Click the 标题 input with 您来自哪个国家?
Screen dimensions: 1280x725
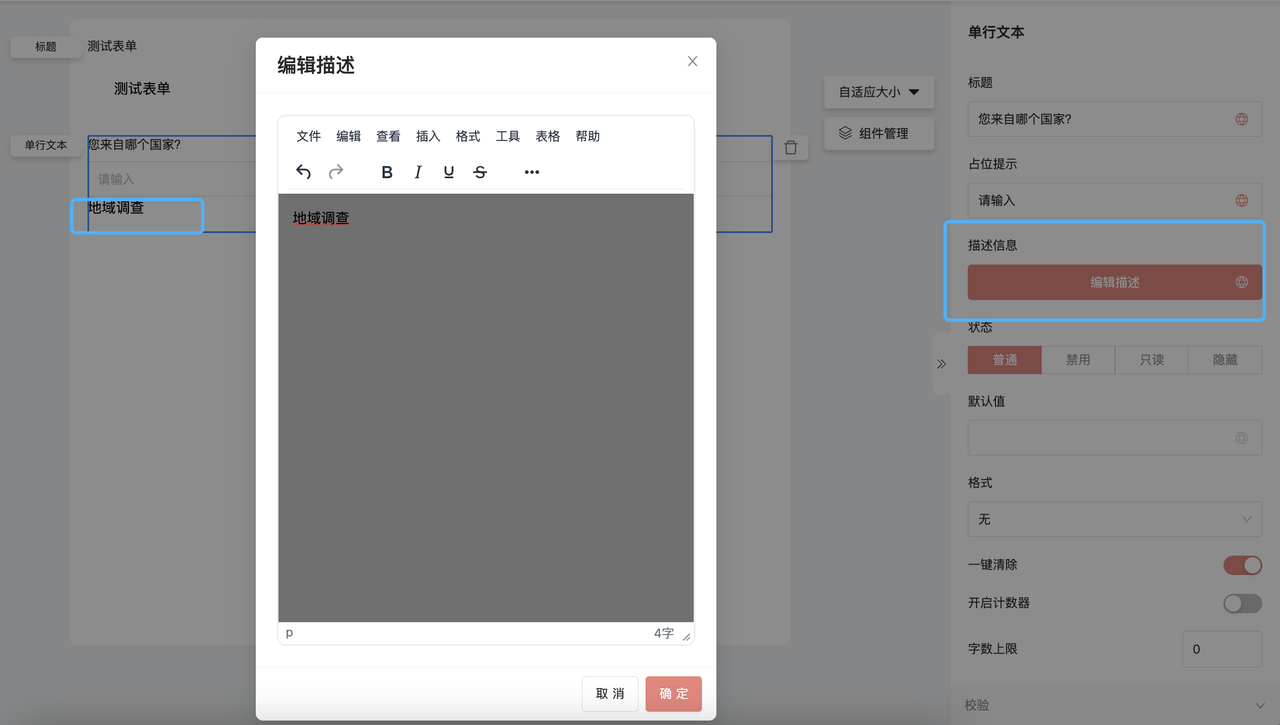point(1115,119)
